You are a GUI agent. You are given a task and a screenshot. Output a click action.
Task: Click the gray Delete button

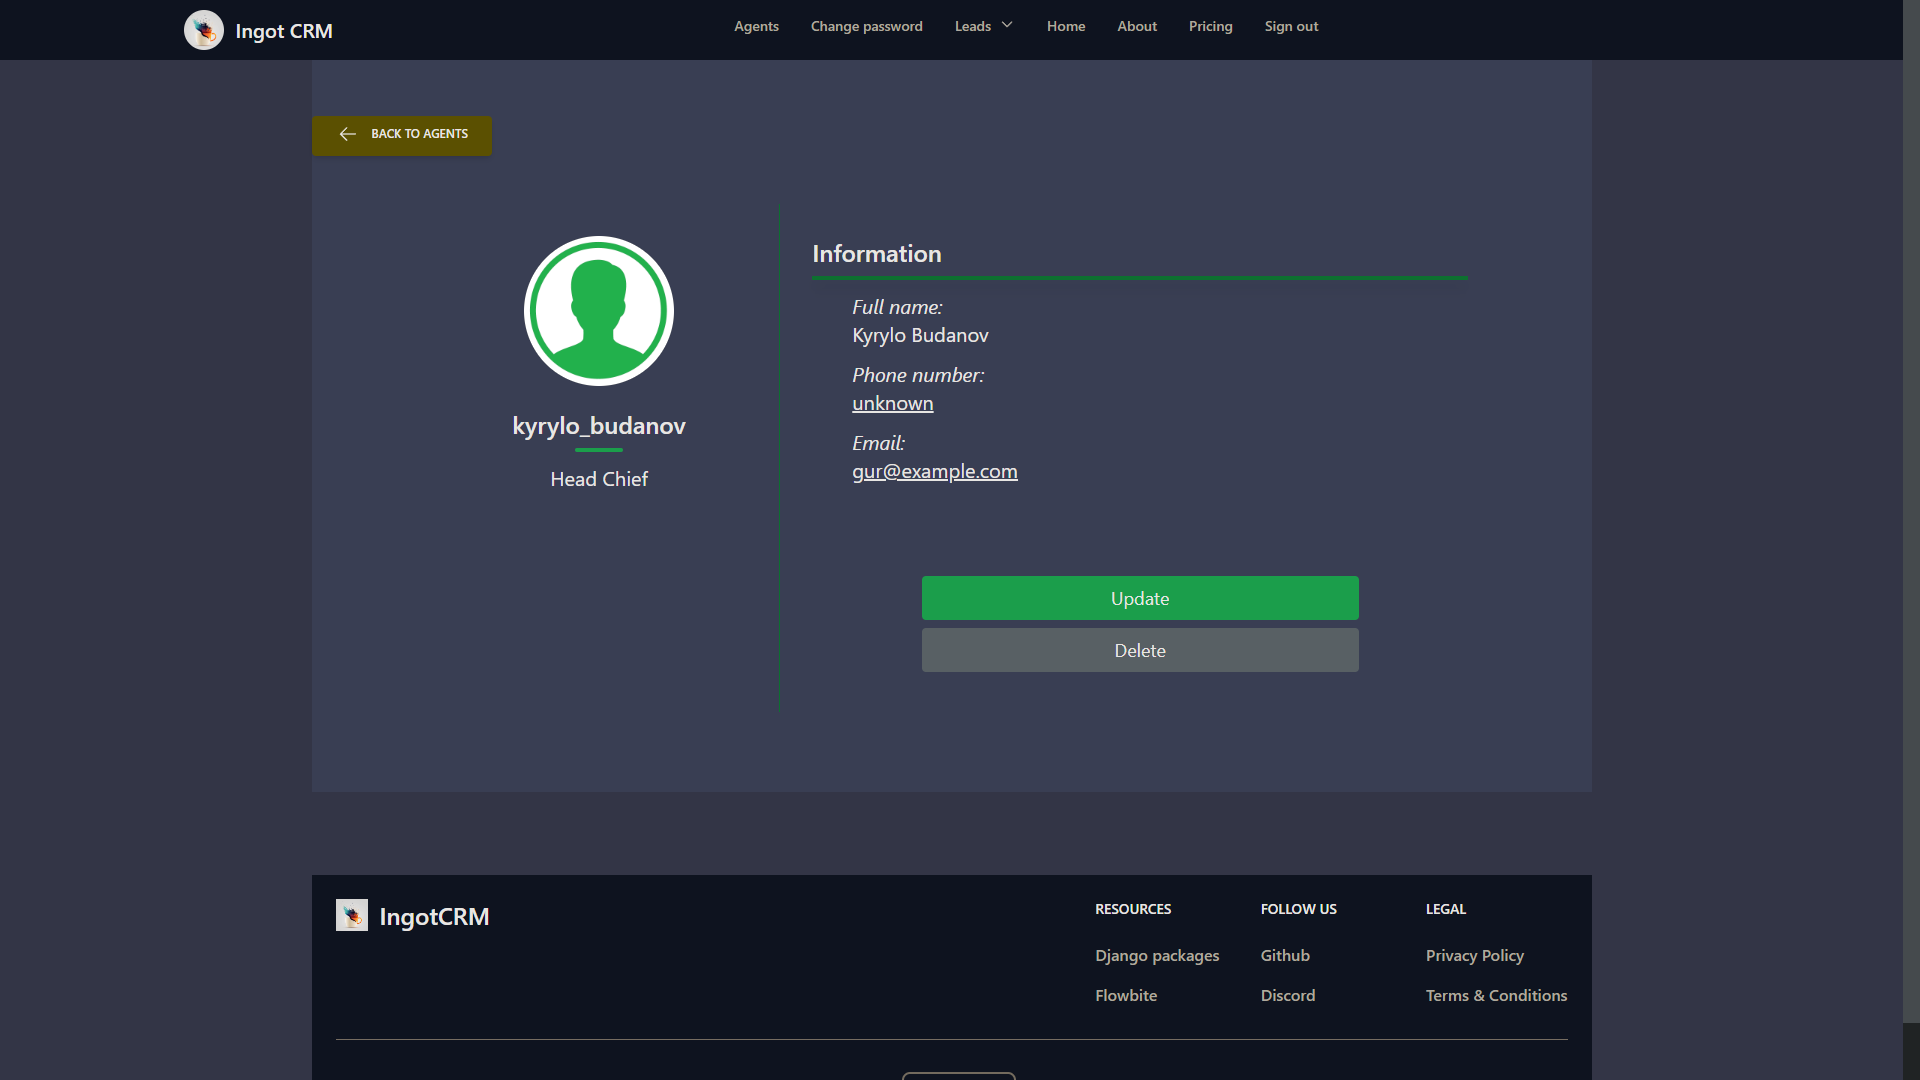click(1140, 650)
